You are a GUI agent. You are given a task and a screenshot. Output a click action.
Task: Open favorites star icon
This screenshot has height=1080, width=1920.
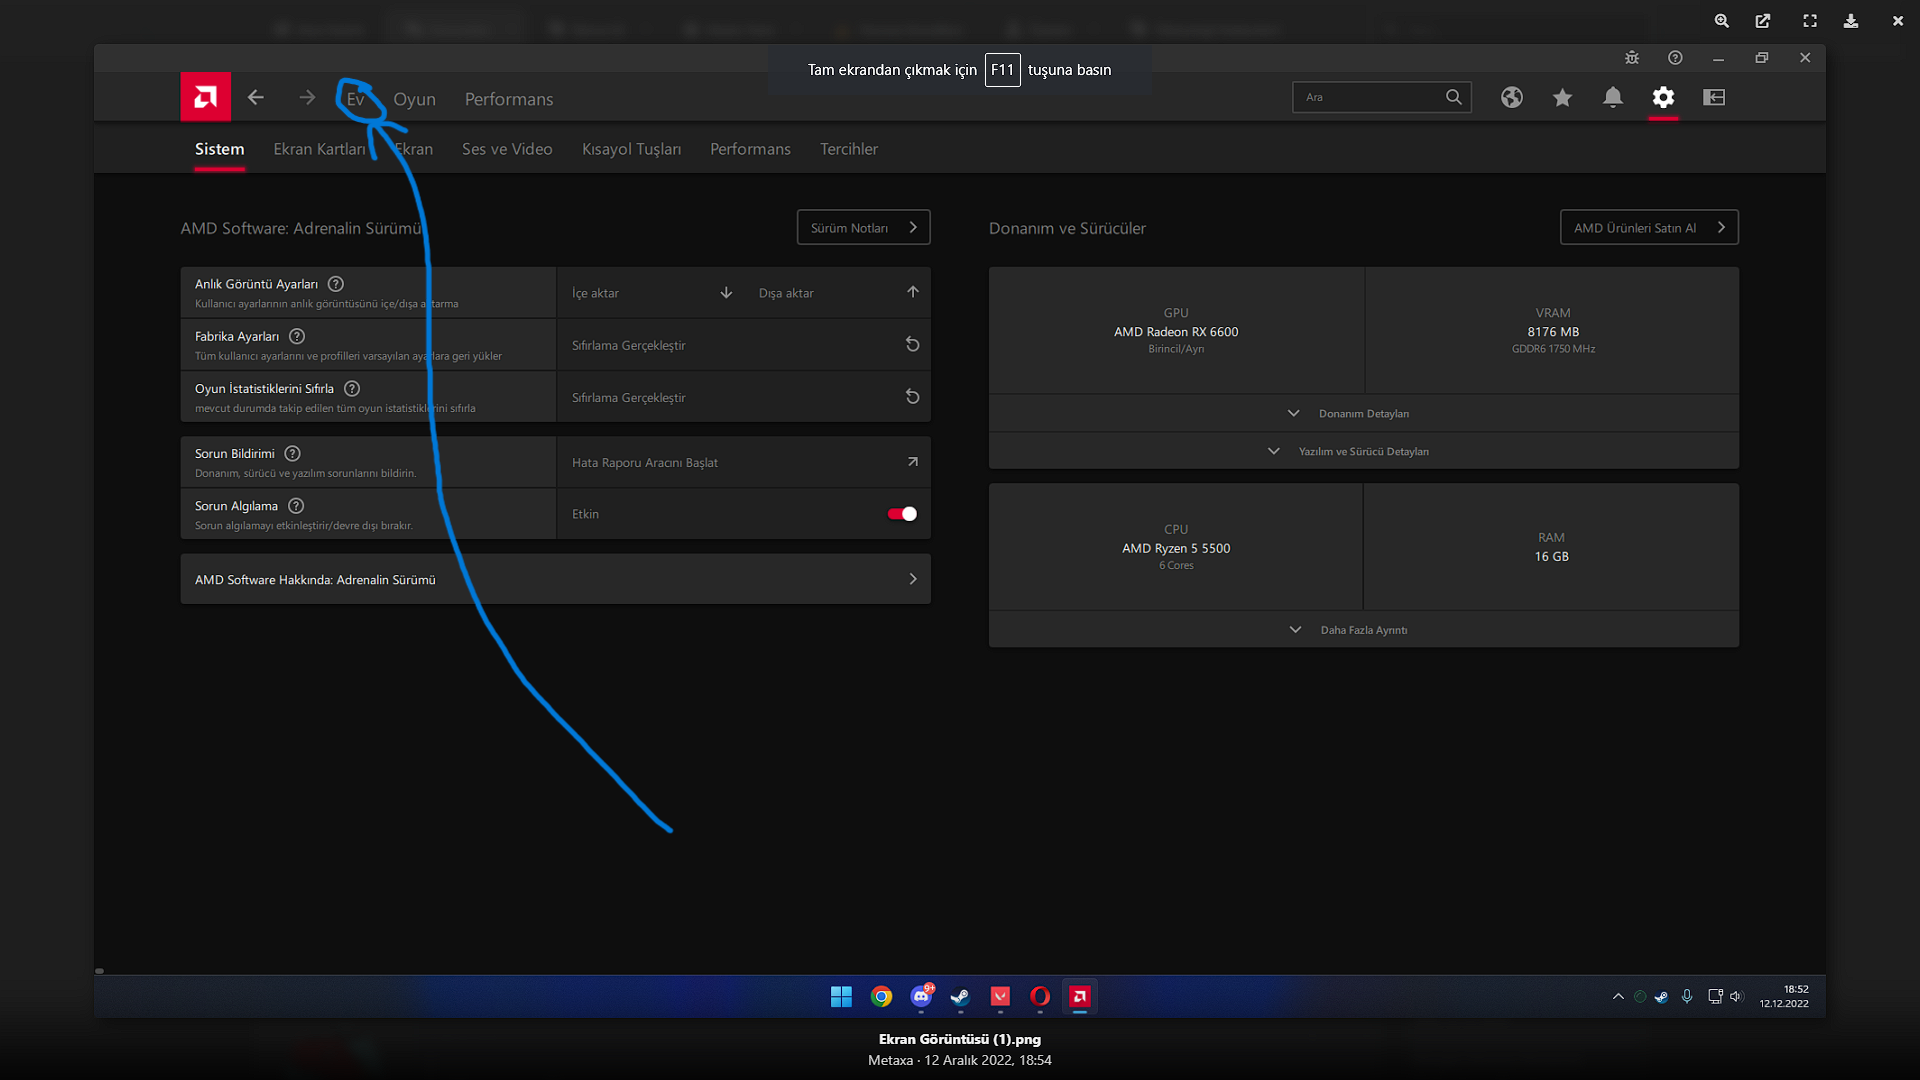point(1562,97)
